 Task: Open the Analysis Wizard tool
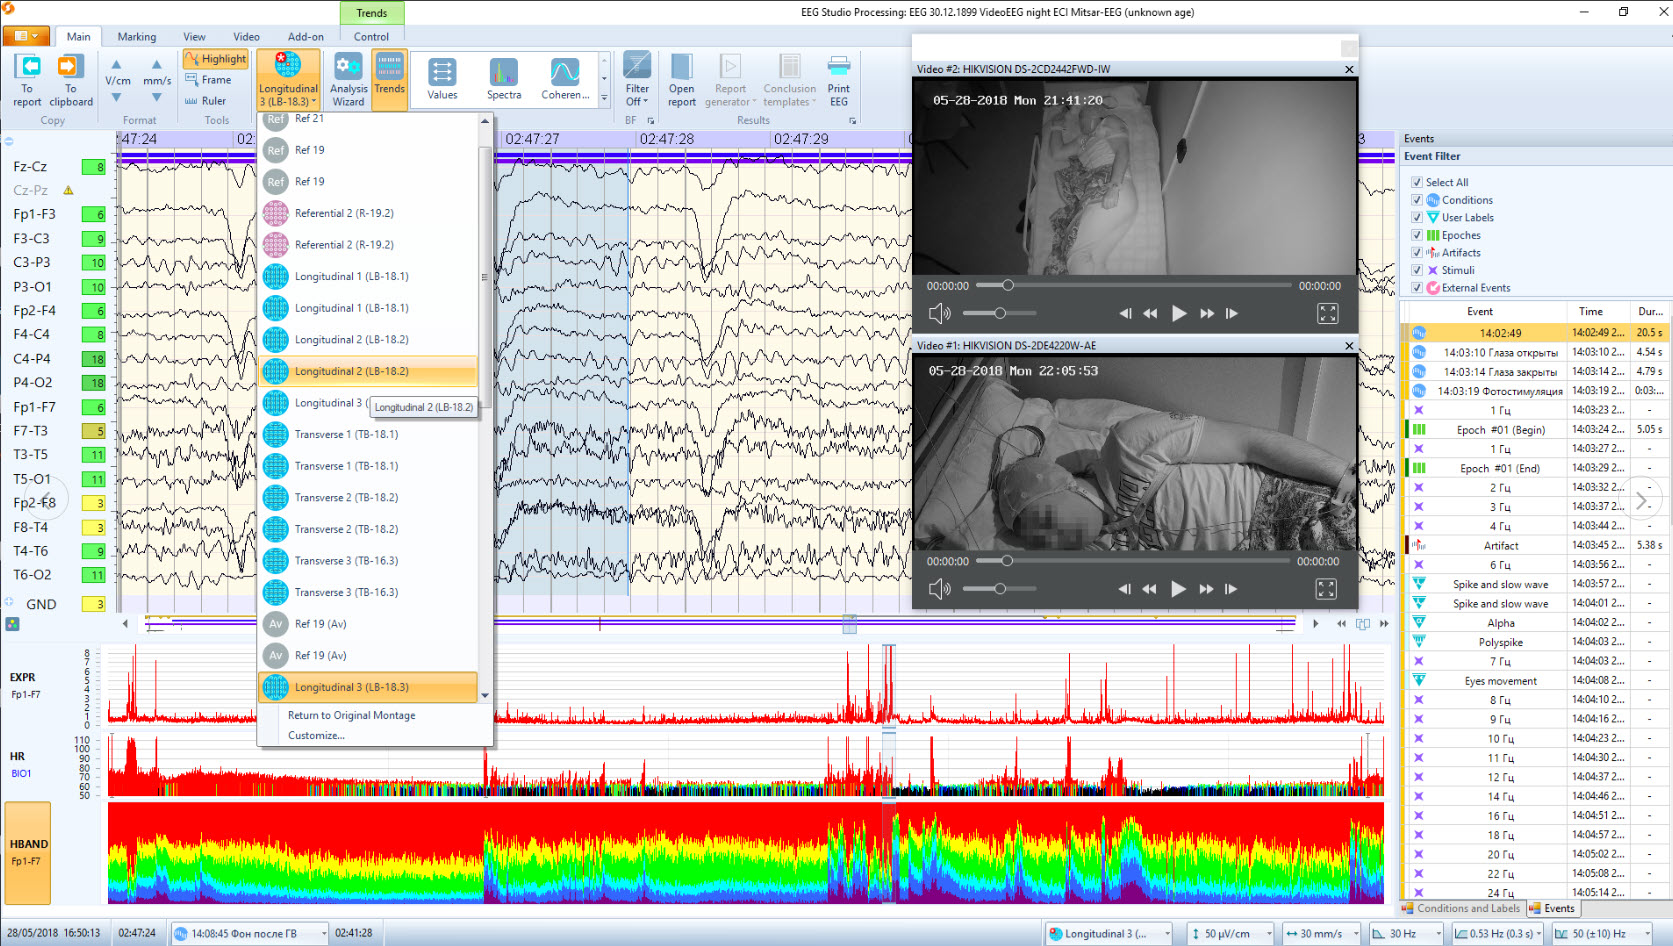click(x=348, y=68)
